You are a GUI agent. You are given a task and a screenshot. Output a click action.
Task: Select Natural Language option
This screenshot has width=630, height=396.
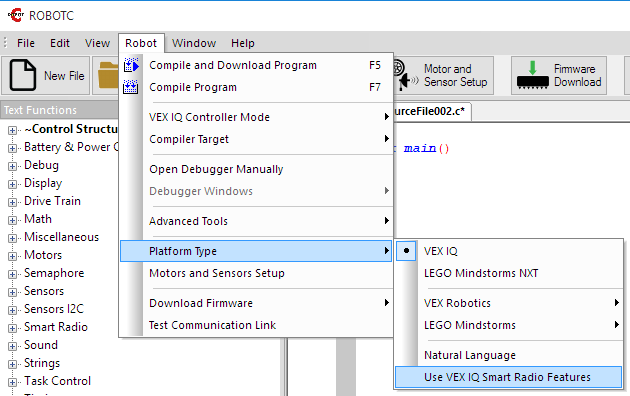tap(509, 355)
